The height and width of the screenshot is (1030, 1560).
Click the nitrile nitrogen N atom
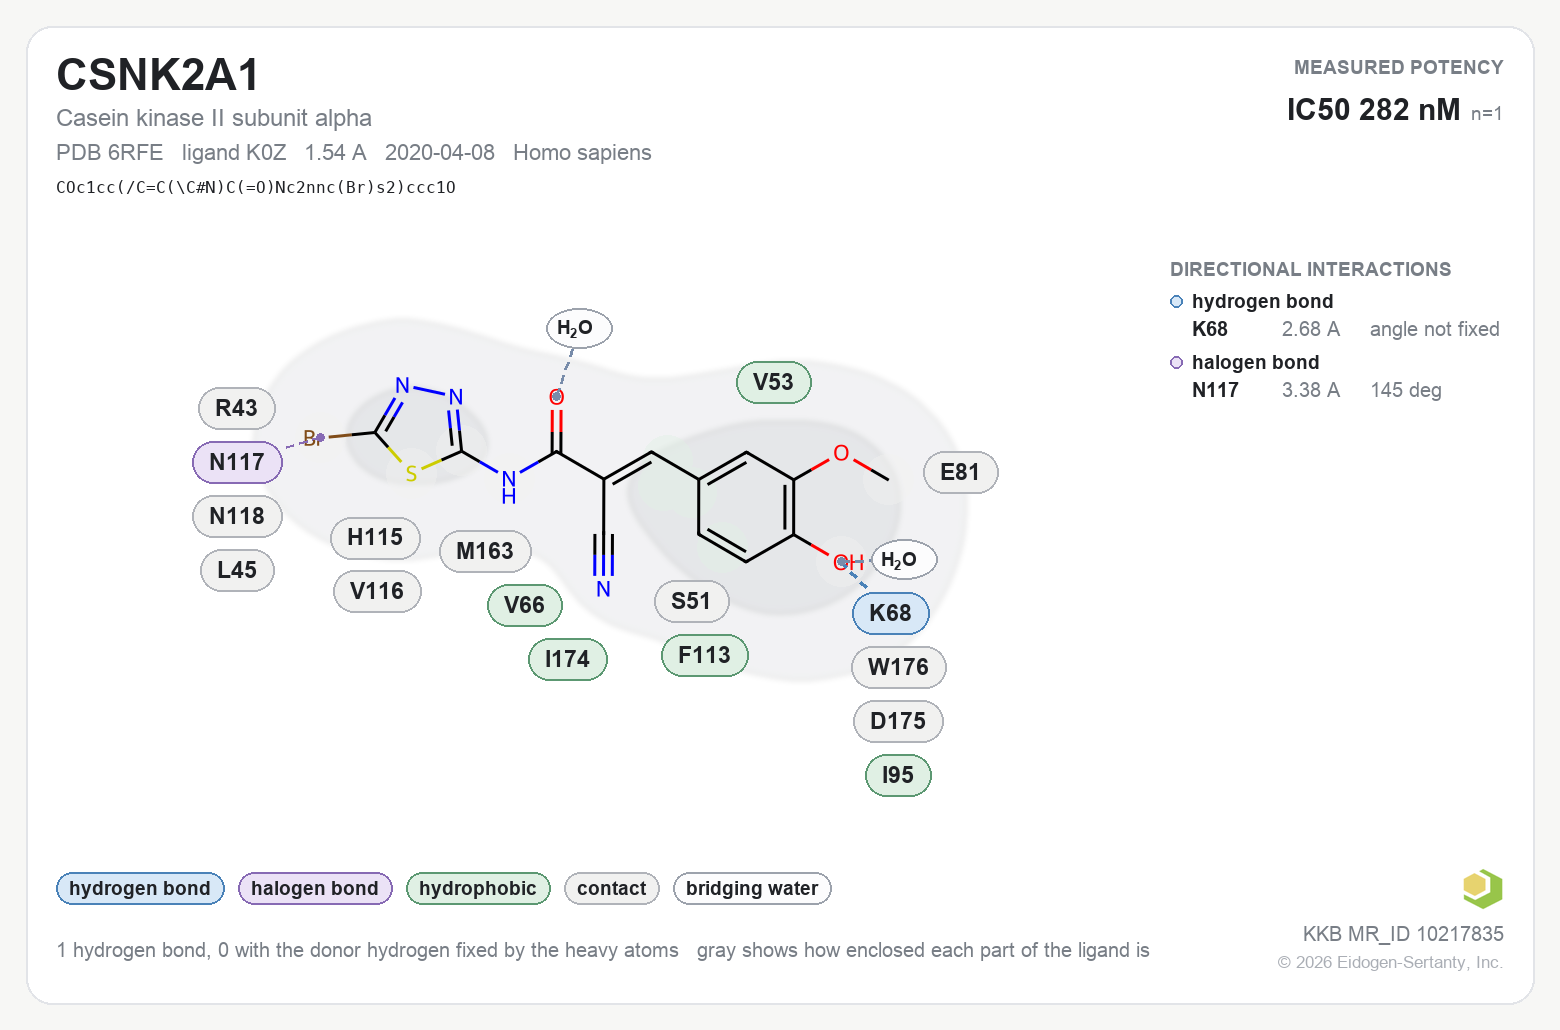pyautogui.click(x=603, y=590)
